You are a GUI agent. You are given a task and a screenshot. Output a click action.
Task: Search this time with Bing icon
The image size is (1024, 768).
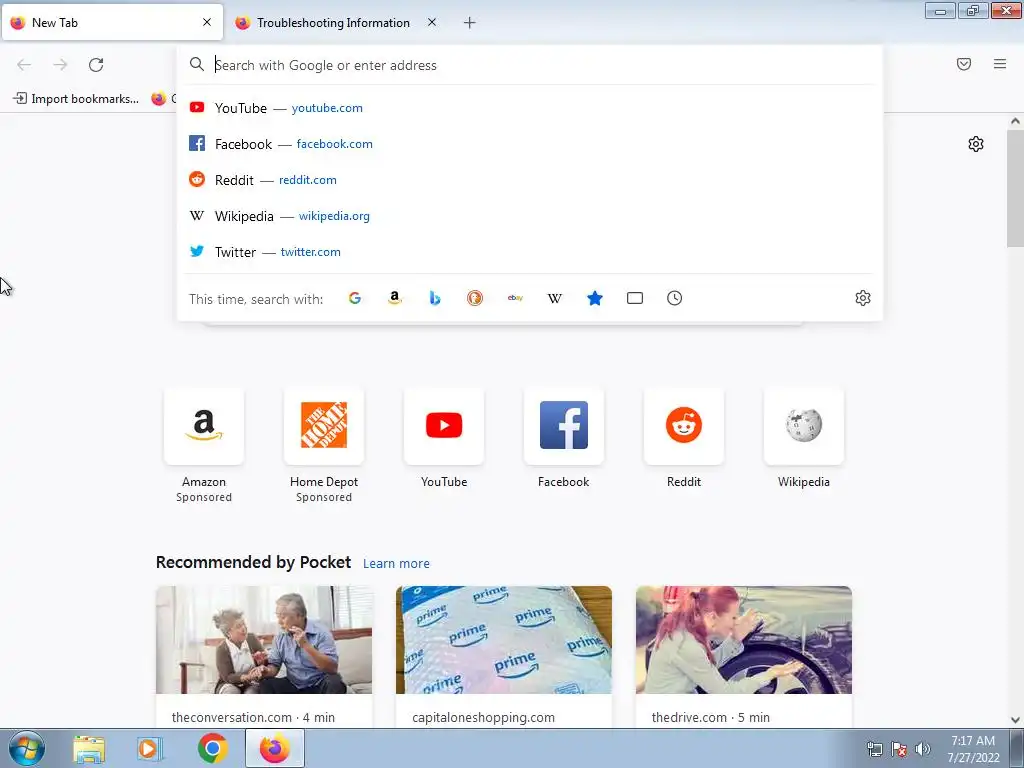click(x=435, y=298)
